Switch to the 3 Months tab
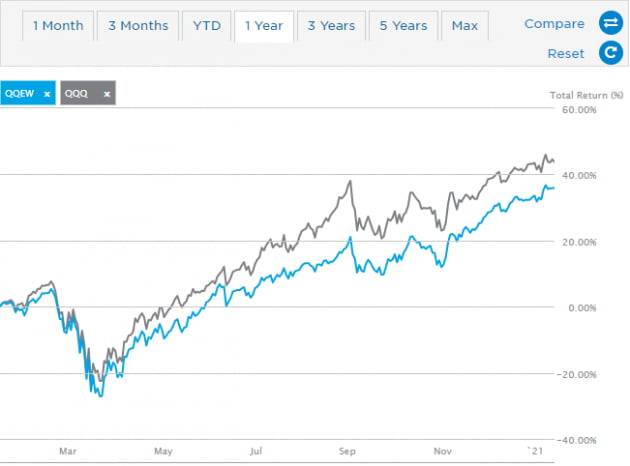Viewport: 630px width, 466px height. [x=138, y=25]
